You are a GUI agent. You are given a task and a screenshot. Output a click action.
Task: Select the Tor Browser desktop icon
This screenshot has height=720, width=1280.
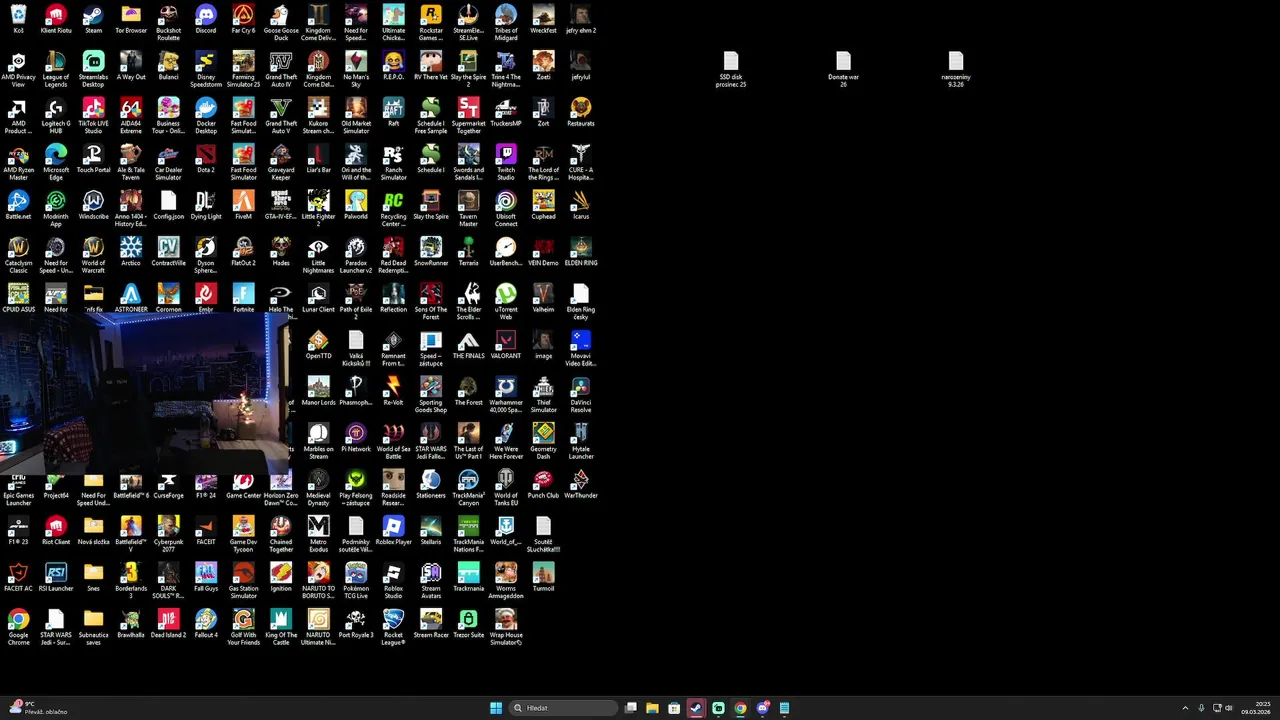pyautogui.click(x=131, y=19)
